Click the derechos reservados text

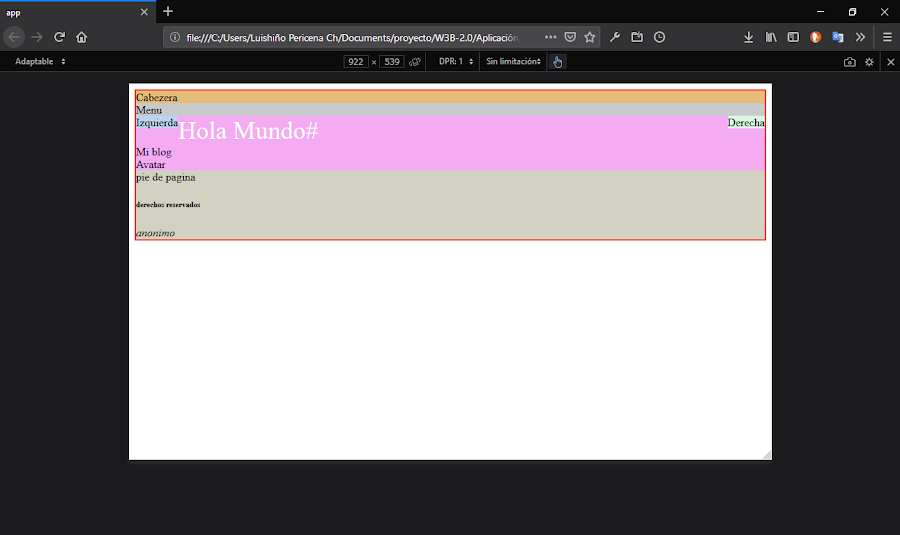168,204
